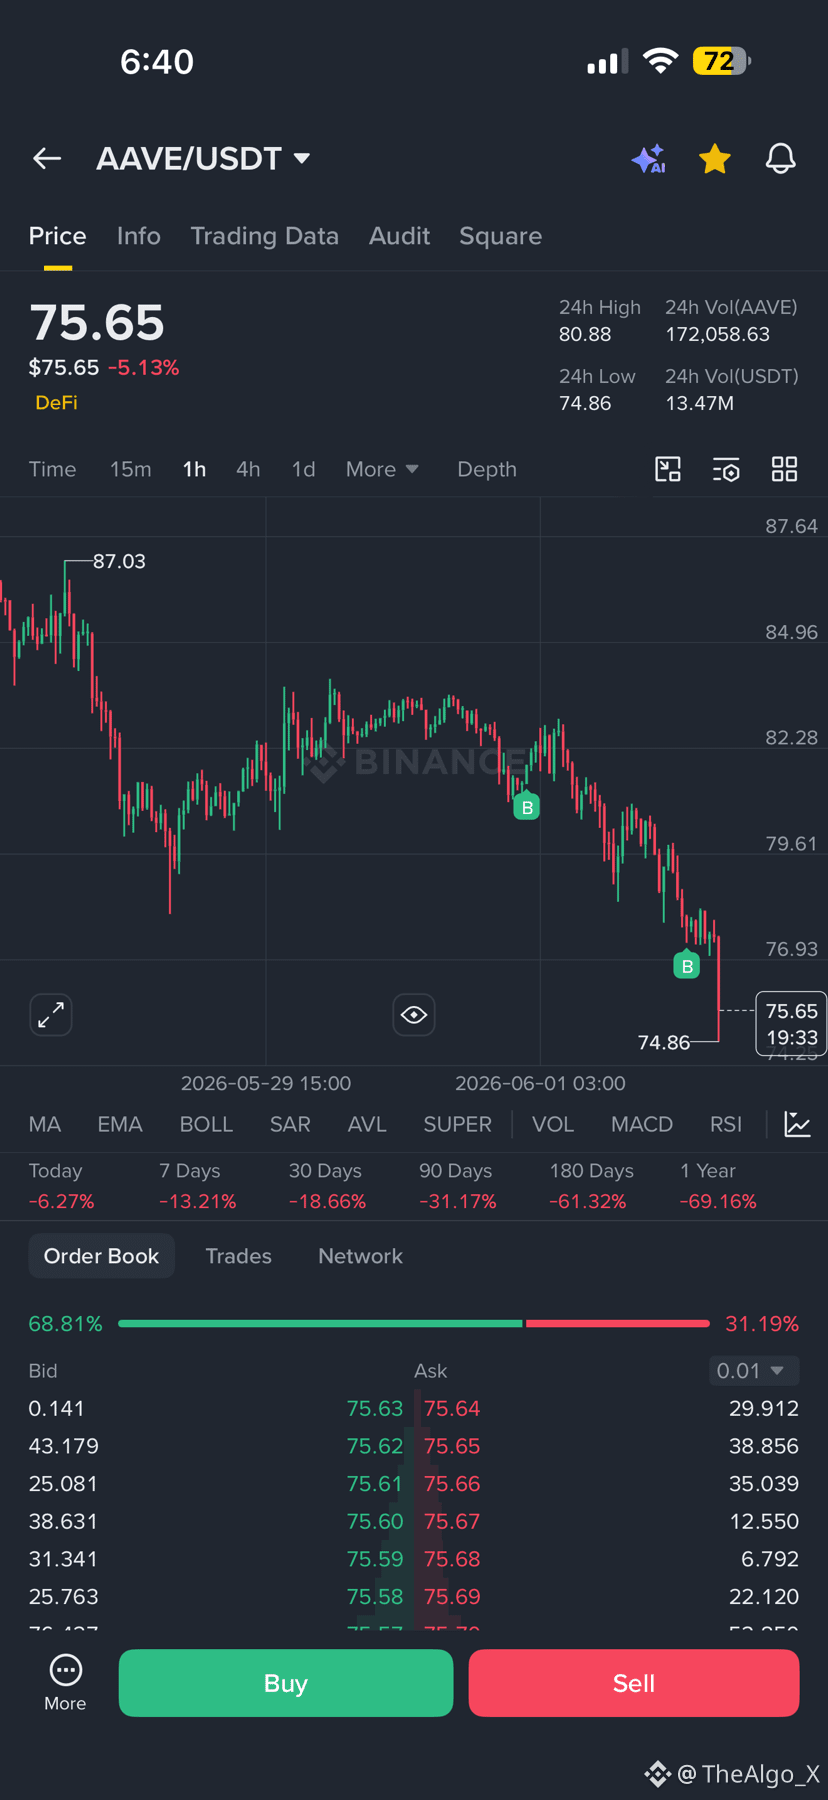Screen dimensions: 828x1800
Task: Tap the upper B buy marker near 82
Action: pos(527,806)
